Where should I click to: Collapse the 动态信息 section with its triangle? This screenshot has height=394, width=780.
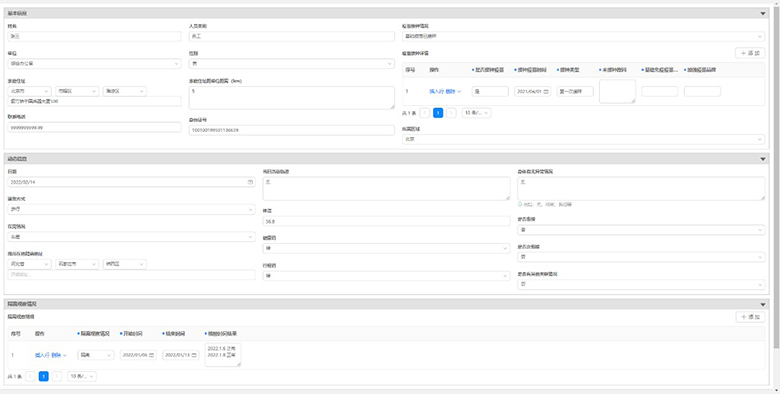point(763,159)
